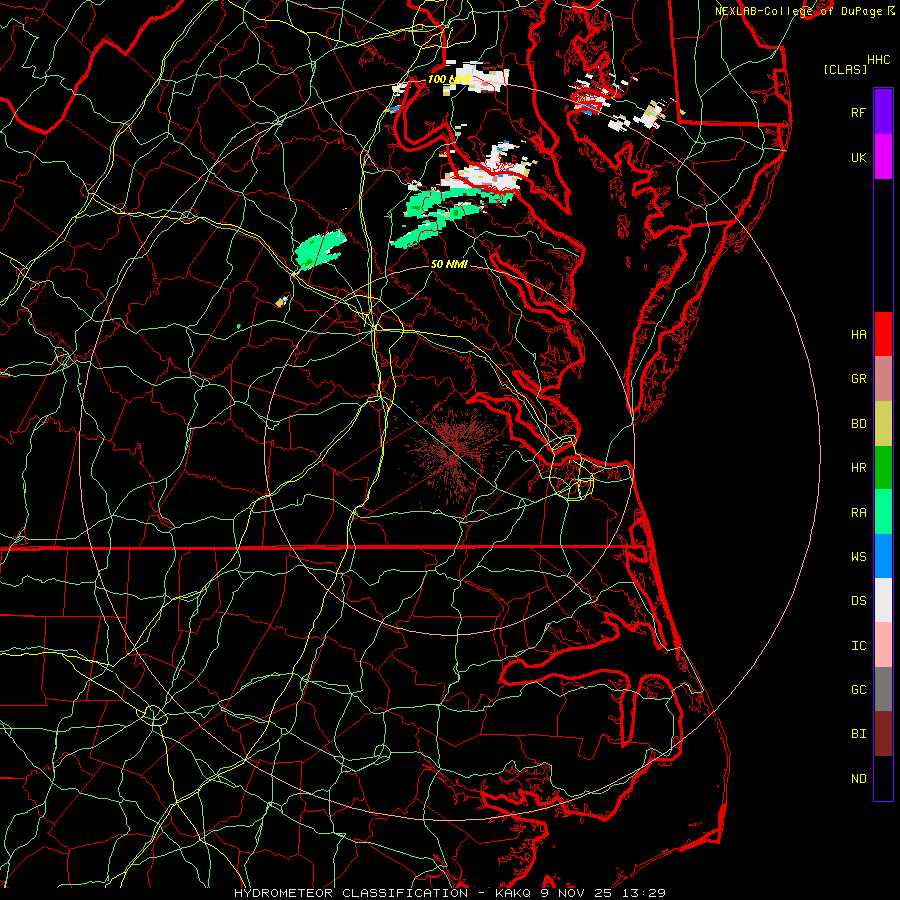900x900 pixels.
Task: Click the "[CLAS]" label
Action: 845,70
